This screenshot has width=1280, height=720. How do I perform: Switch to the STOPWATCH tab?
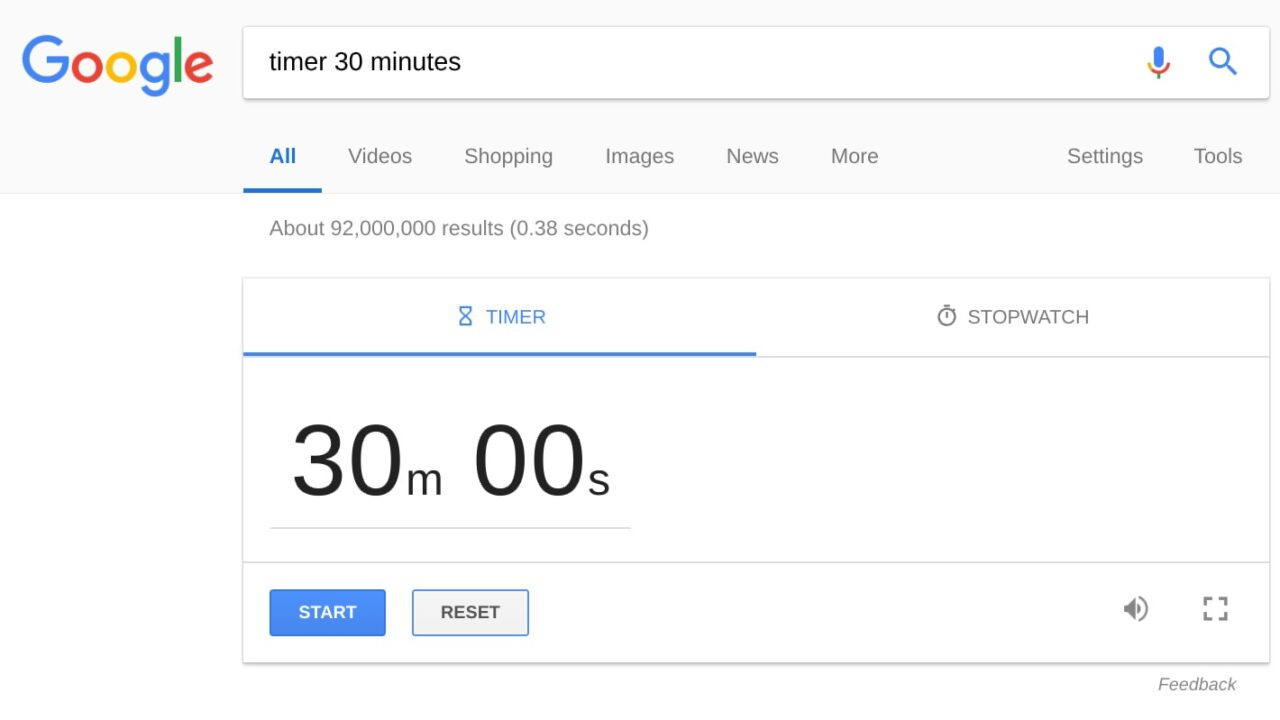(x=1012, y=316)
